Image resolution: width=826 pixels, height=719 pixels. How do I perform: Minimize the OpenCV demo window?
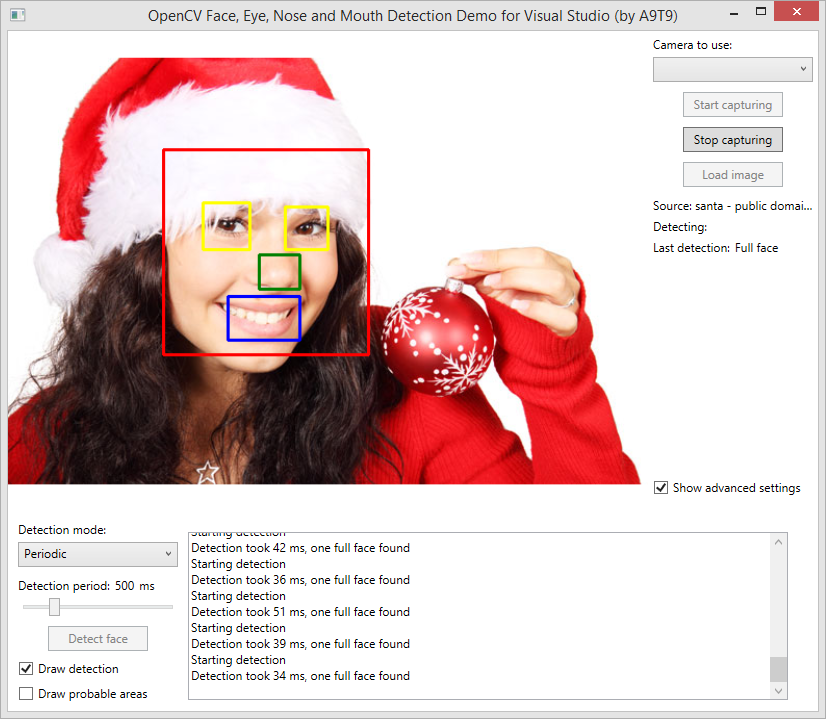pos(734,13)
